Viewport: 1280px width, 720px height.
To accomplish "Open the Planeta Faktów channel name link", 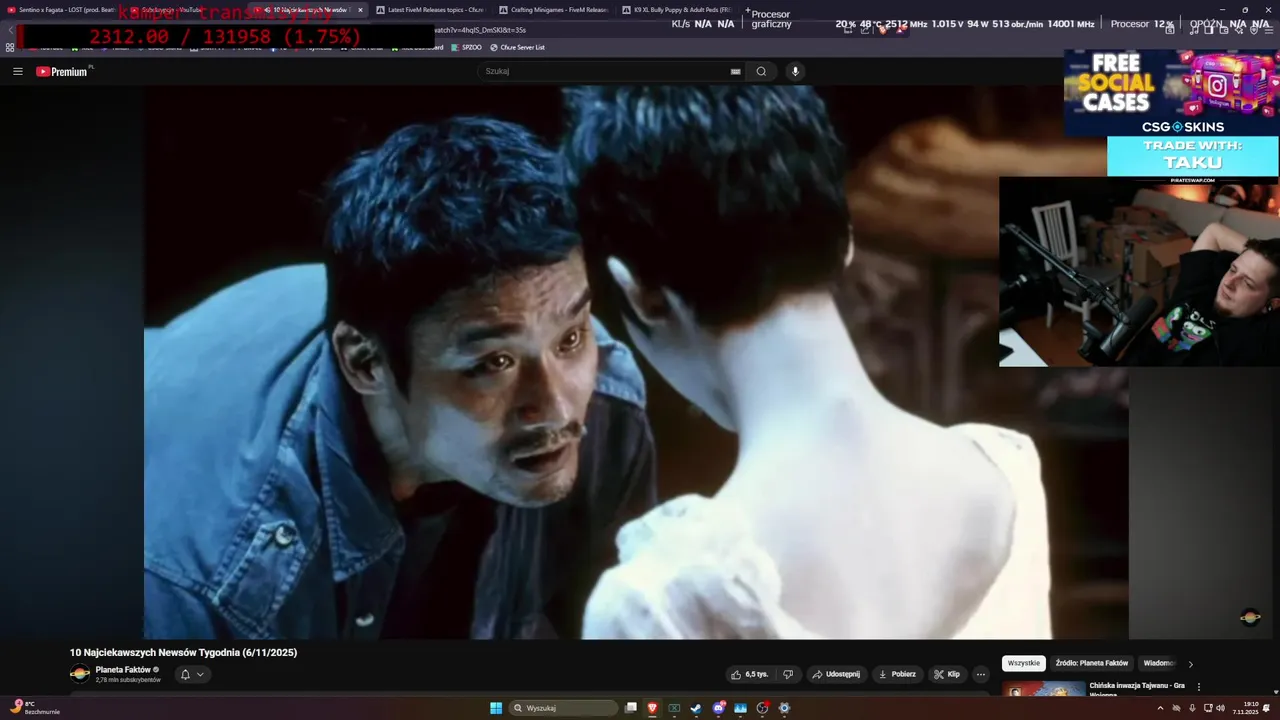I will coord(123,669).
